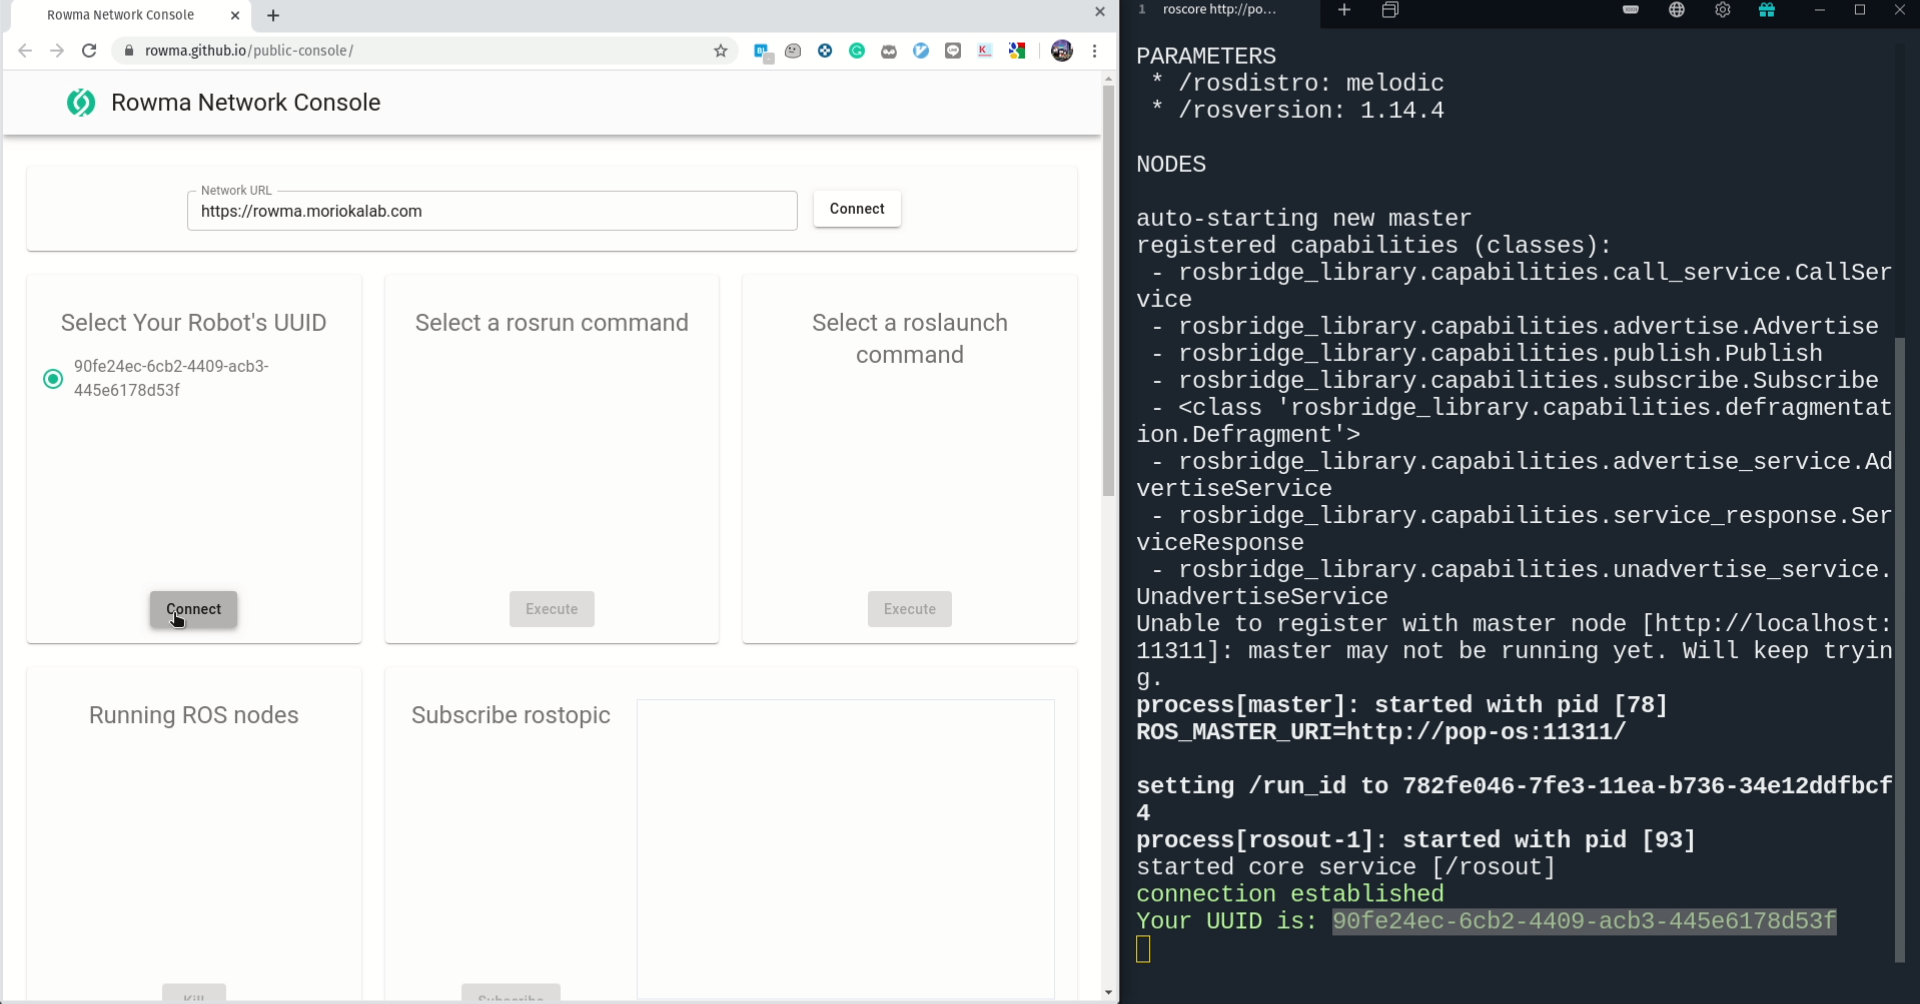This screenshot has height=1004, width=1920.
Task: Click the 'Select a roslaunch command' heading
Action: 910,339
